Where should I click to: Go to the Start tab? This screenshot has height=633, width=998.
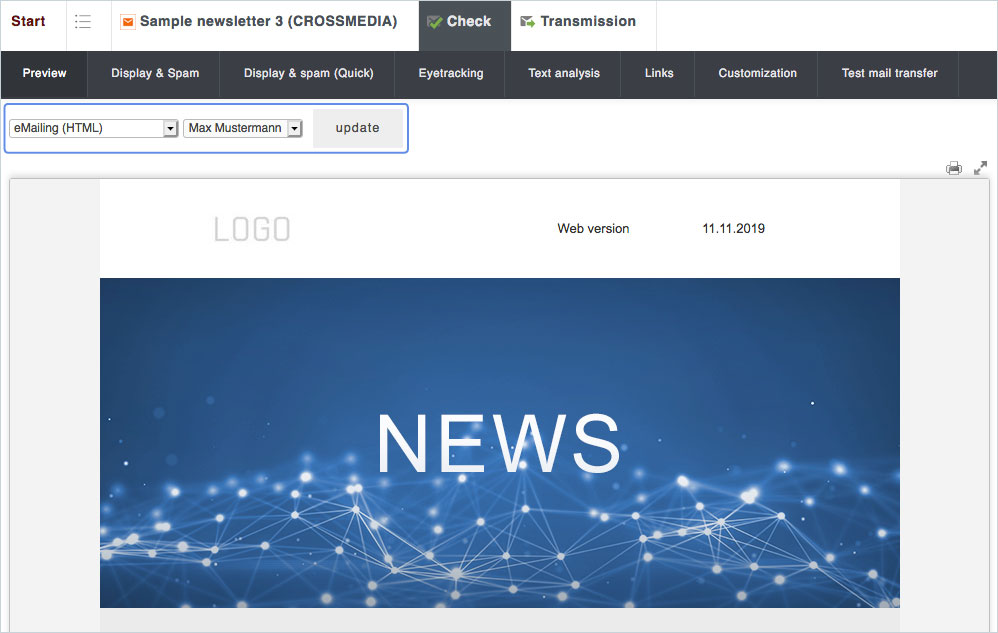29,21
